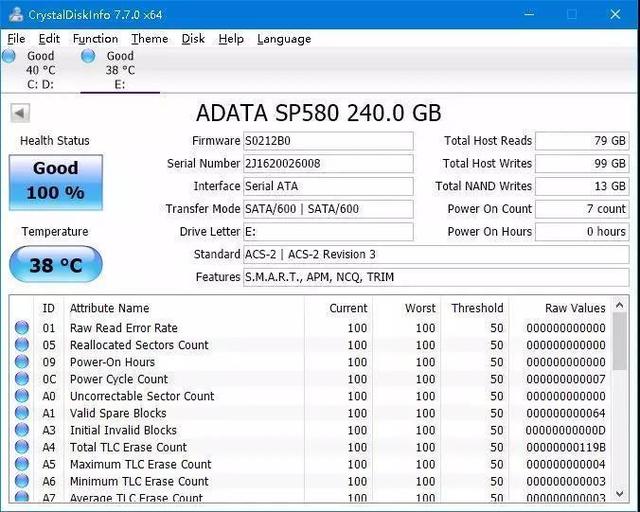
Task: Click the Interface field Serial ATA
Action: coord(328,186)
